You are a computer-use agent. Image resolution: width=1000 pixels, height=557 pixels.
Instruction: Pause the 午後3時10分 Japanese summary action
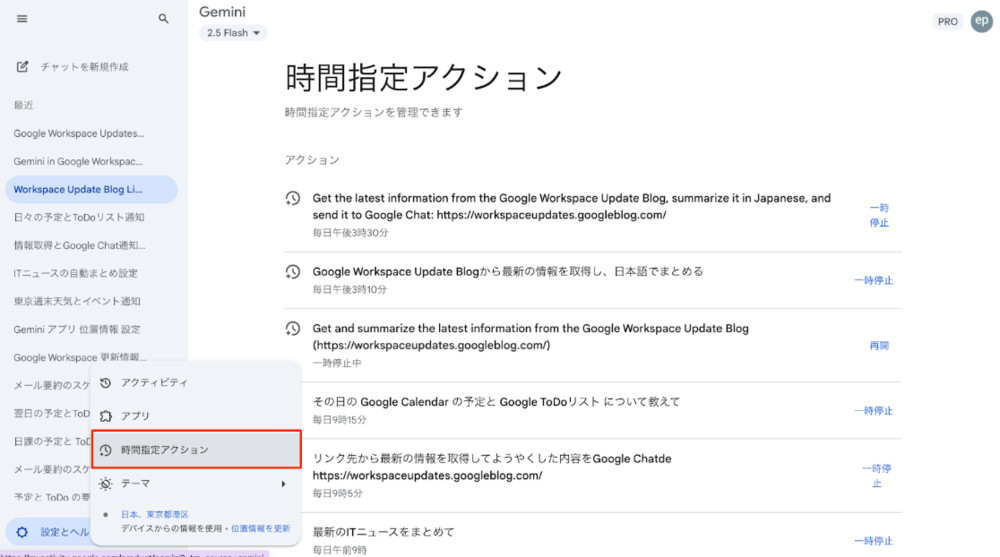[x=874, y=280]
